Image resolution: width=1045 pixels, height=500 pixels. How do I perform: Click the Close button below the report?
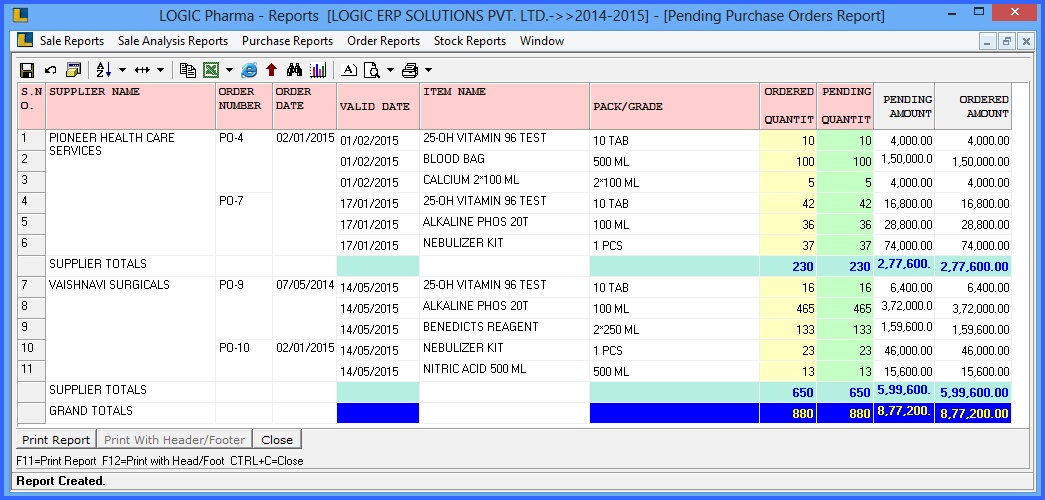pyautogui.click(x=277, y=439)
